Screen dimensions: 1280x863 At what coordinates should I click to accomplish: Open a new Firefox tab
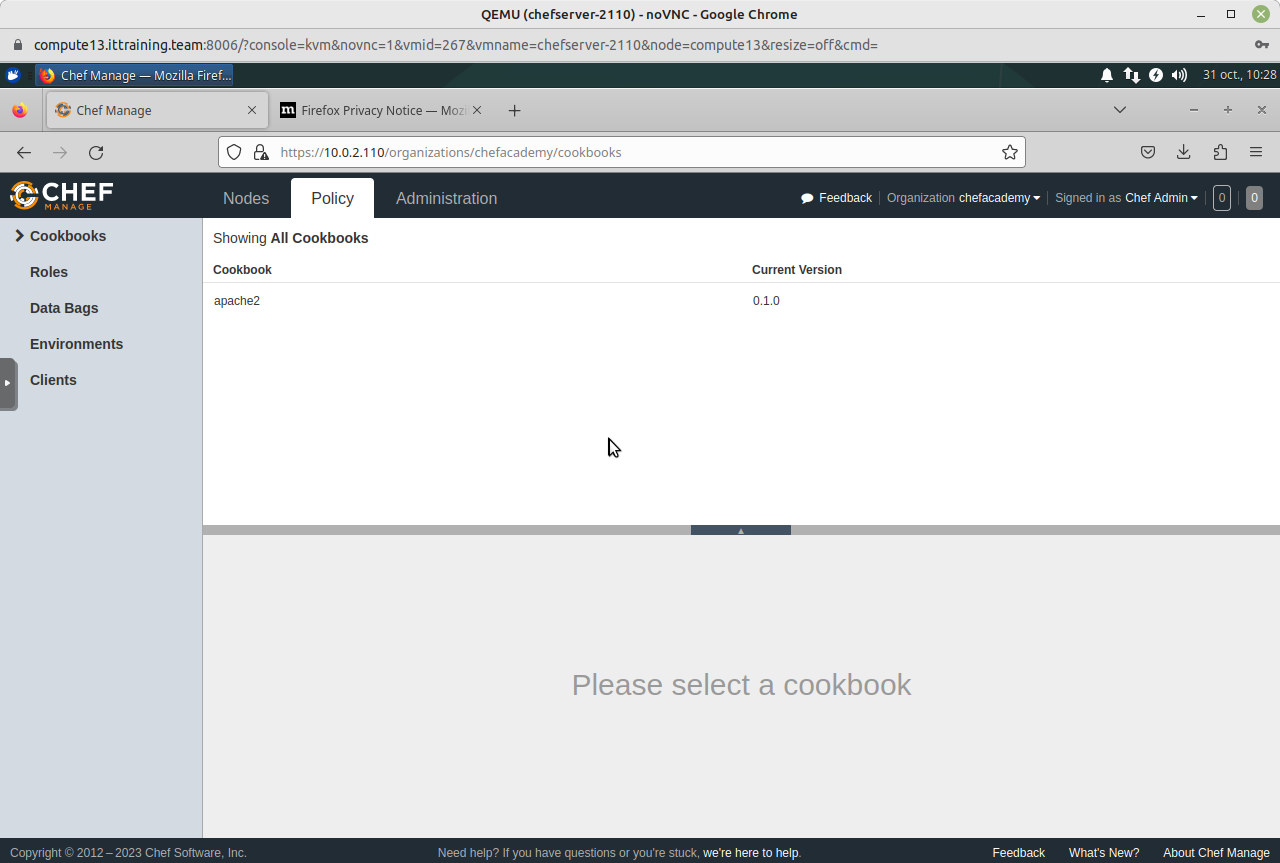(x=514, y=110)
